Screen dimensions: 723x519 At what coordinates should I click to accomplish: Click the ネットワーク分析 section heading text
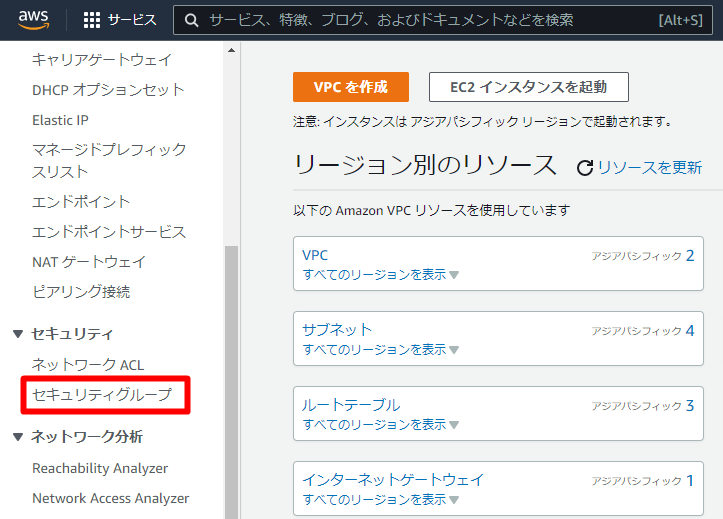pos(87,436)
